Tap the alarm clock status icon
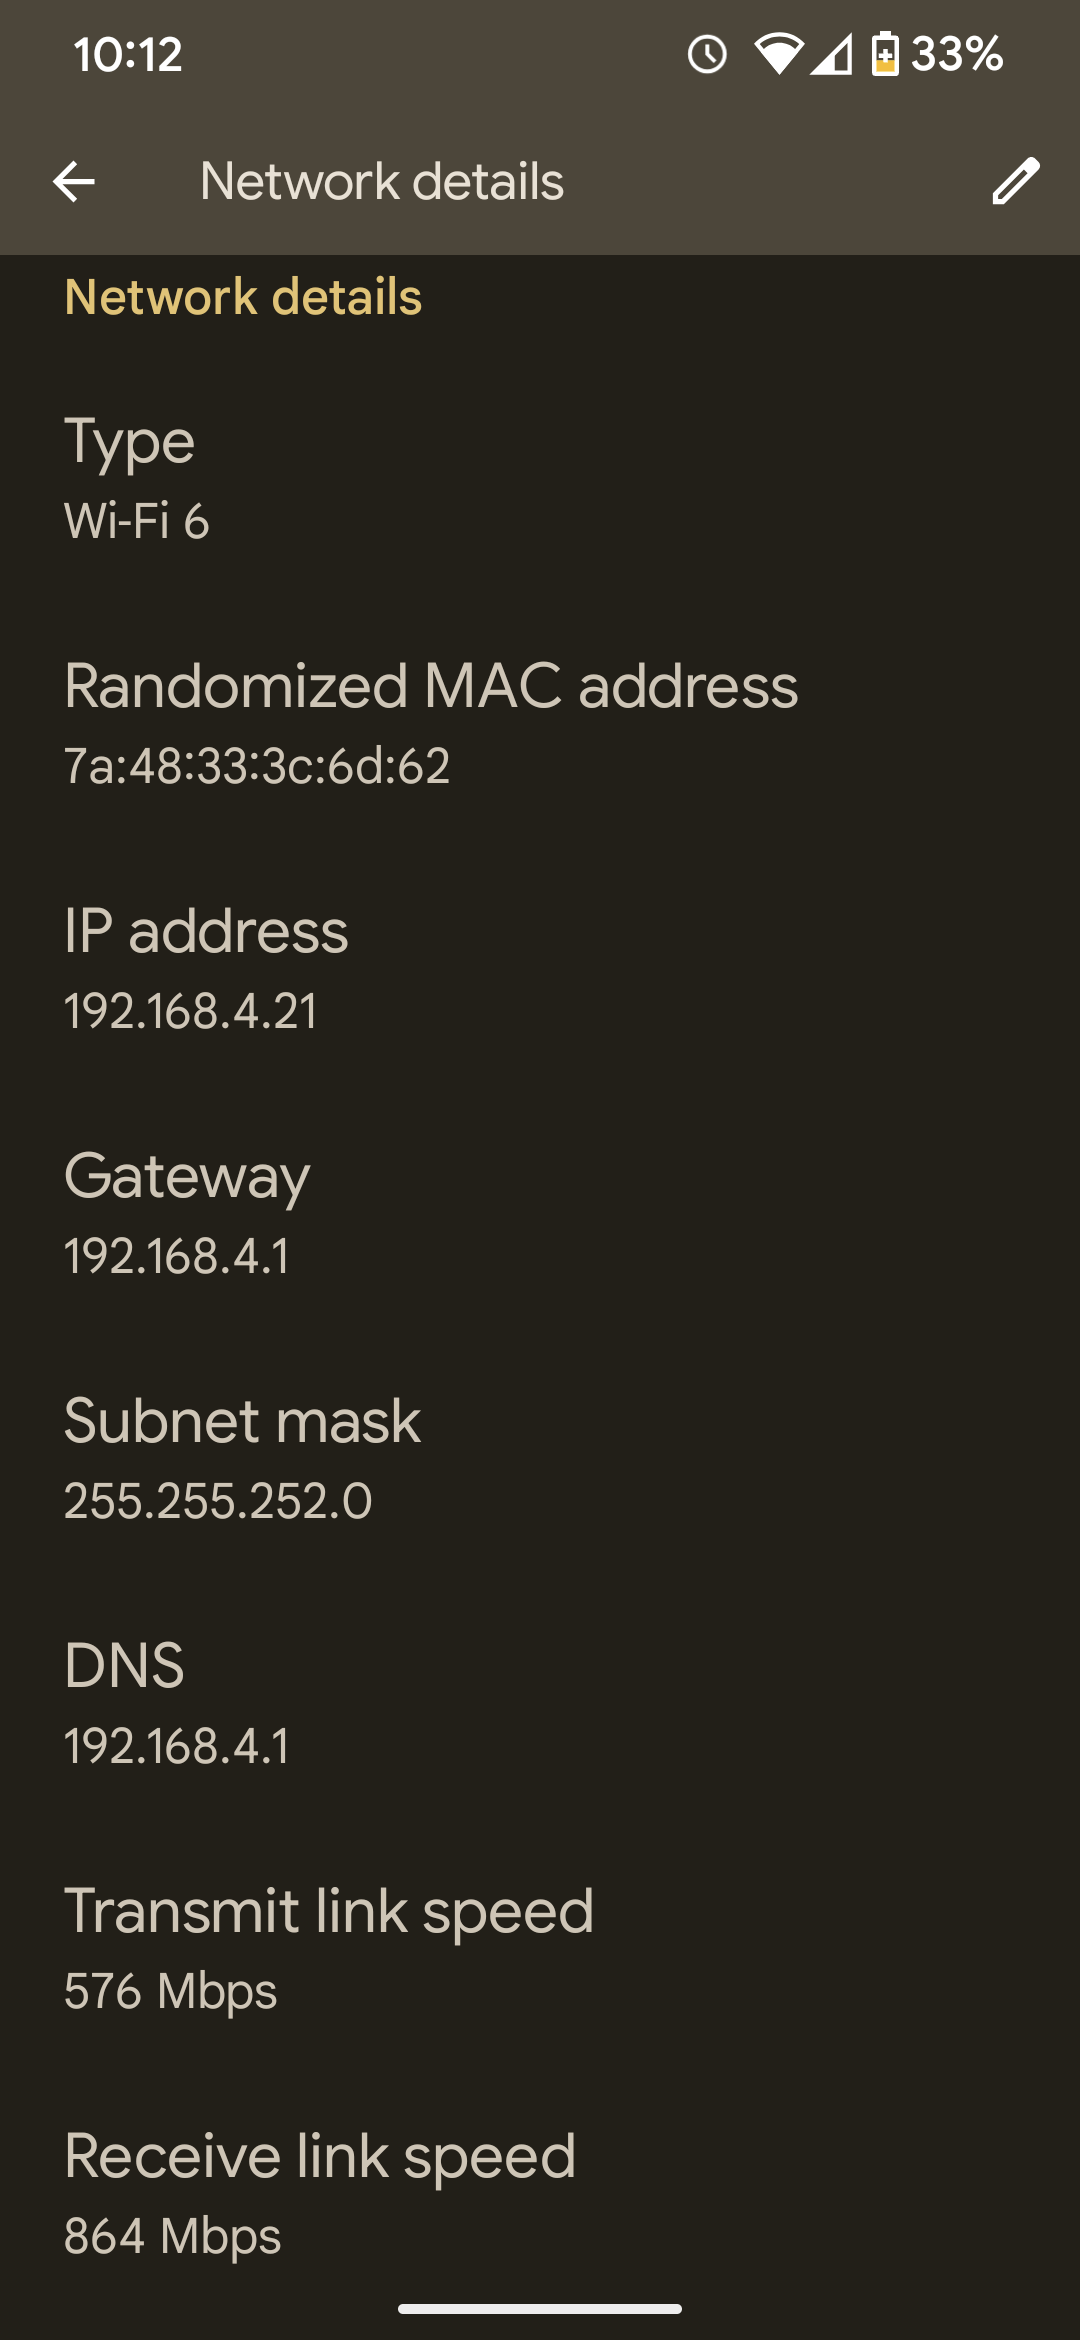Screen dimensions: 1080x2340 coord(707,54)
